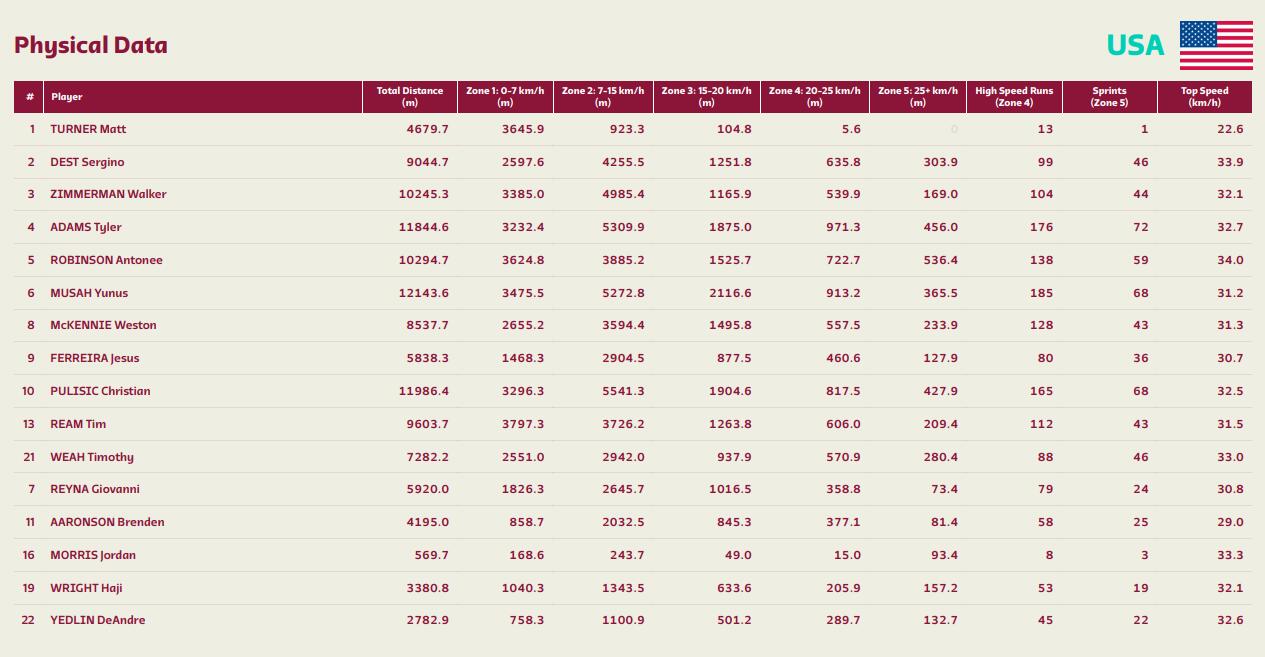Click player name McKENNIE Weston
Image resolution: width=1265 pixels, height=657 pixels.
(x=103, y=325)
